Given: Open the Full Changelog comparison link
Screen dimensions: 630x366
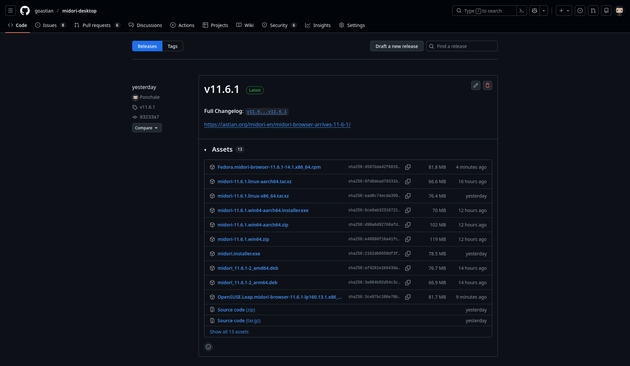Looking at the screenshot, I should tap(267, 111).
